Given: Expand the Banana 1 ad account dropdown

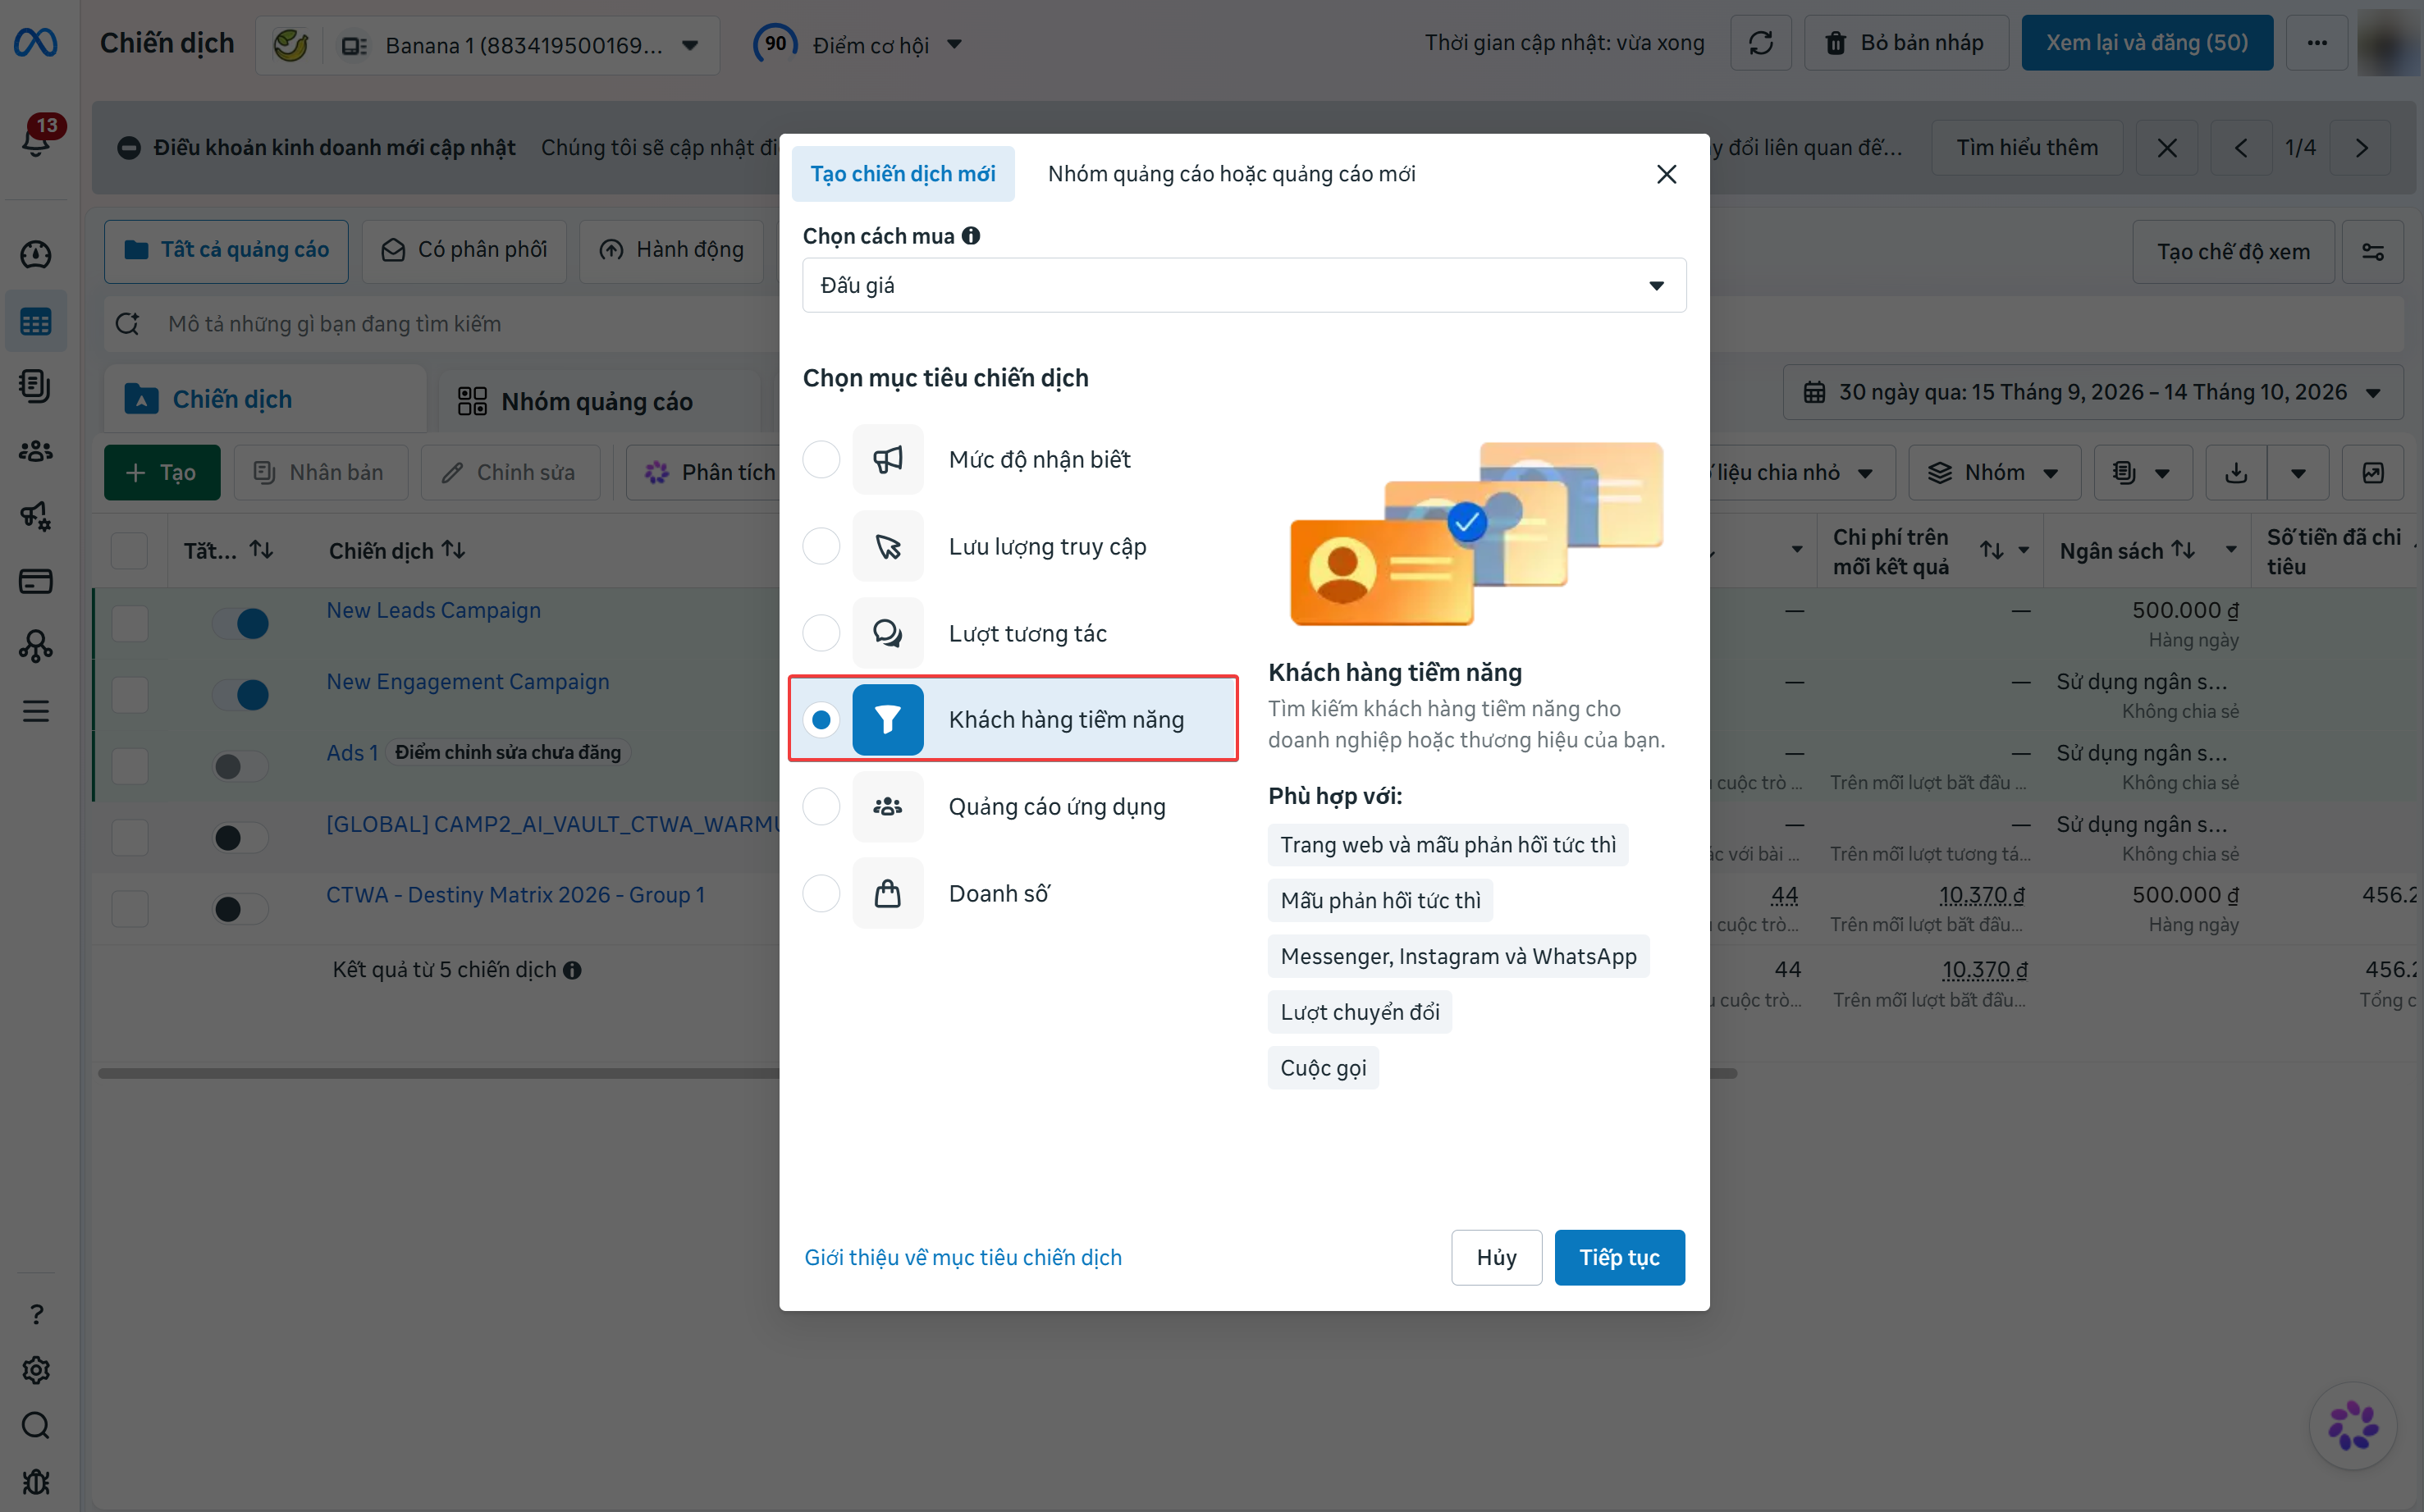Looking at the screenshot, I should pyautogui.click(x=690, y=45).
